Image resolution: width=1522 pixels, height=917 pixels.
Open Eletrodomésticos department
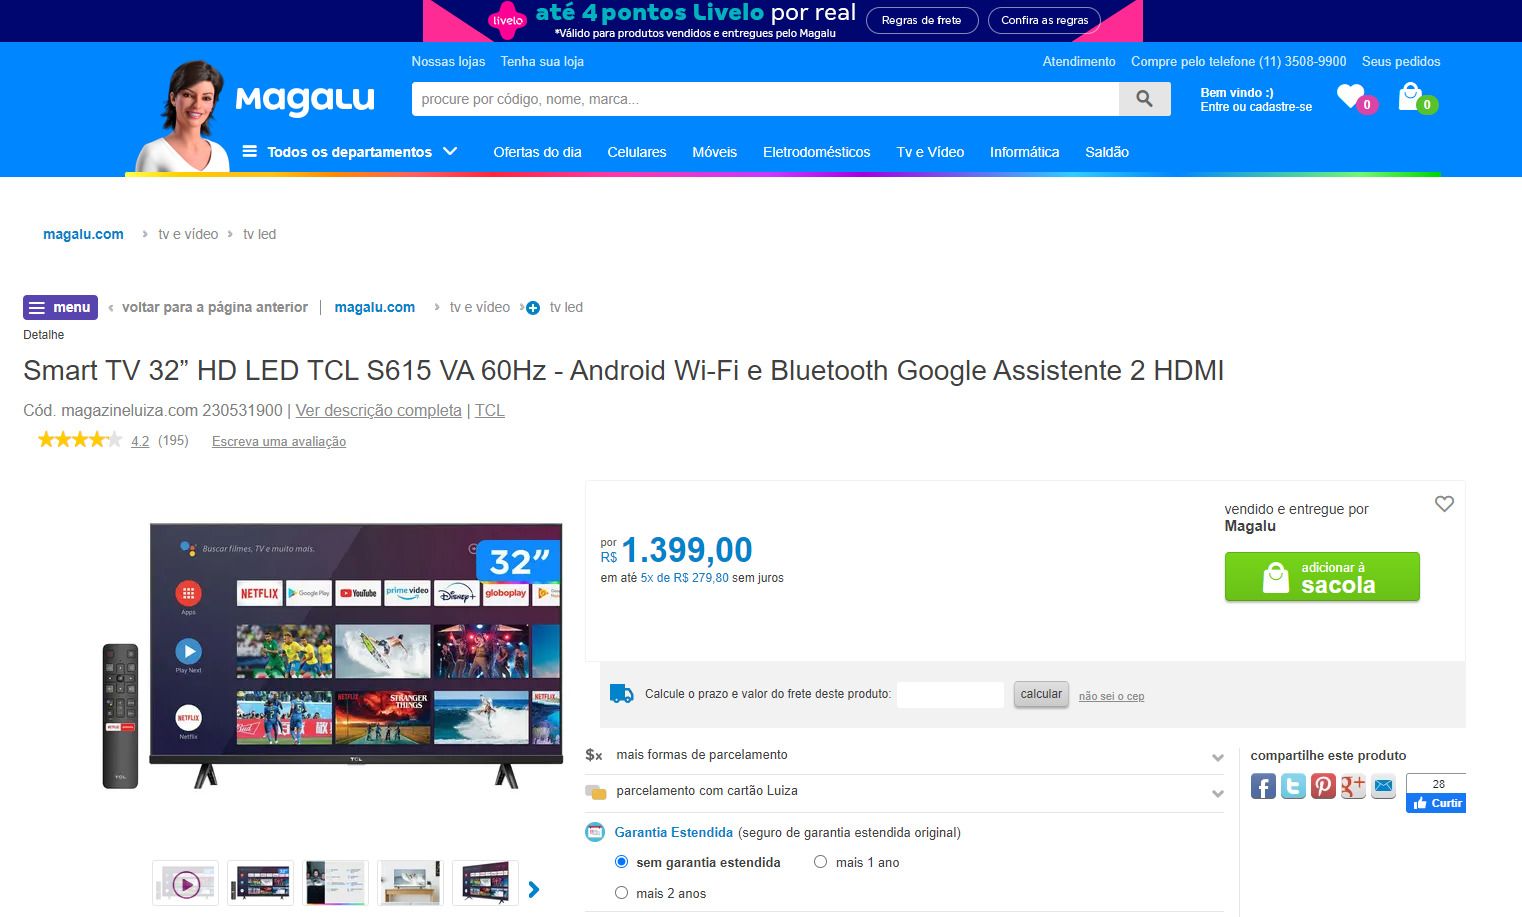(816, 152)
